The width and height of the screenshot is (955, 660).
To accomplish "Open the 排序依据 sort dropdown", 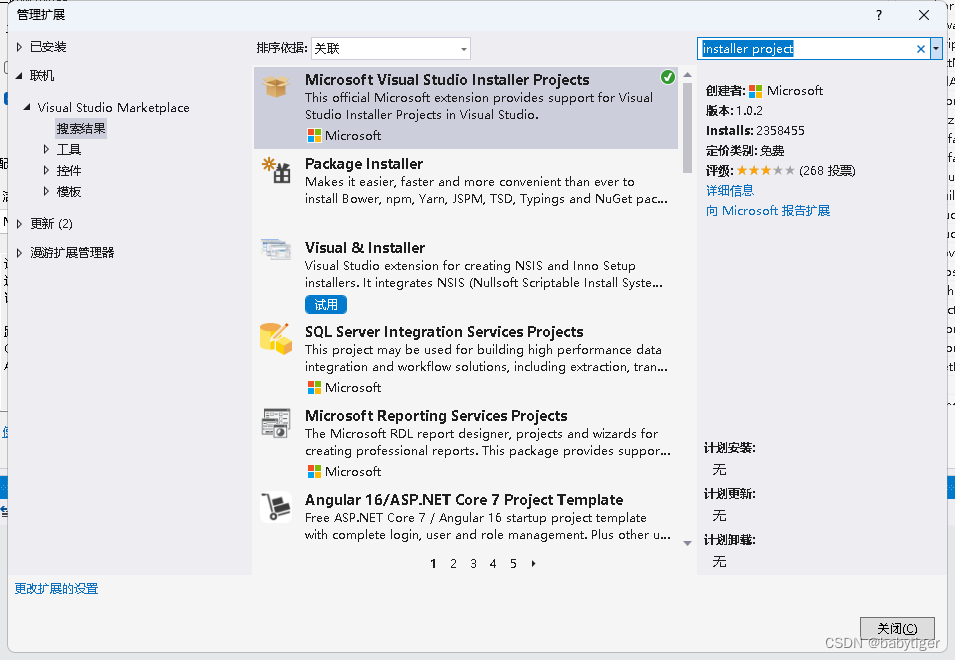I will [x=390, y=49].
